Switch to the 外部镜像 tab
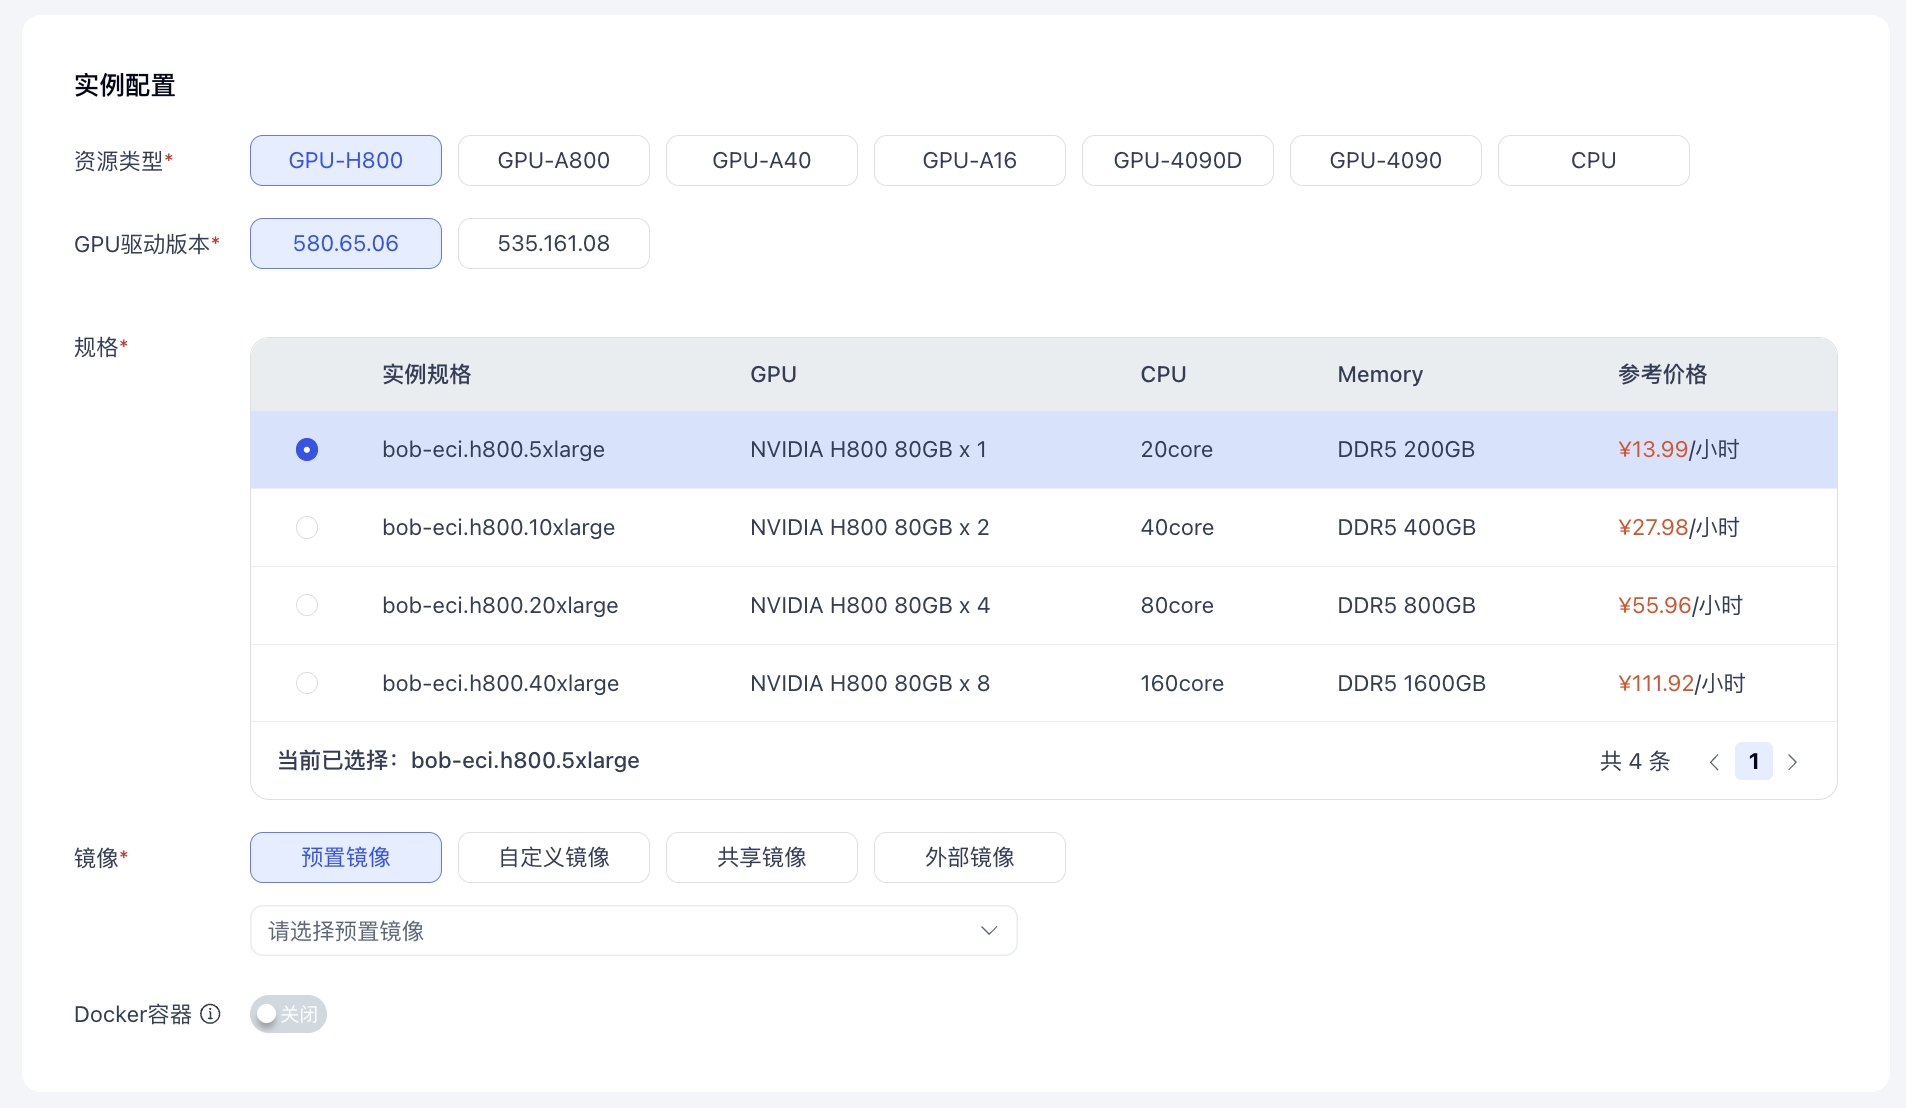 pos(970,858)
